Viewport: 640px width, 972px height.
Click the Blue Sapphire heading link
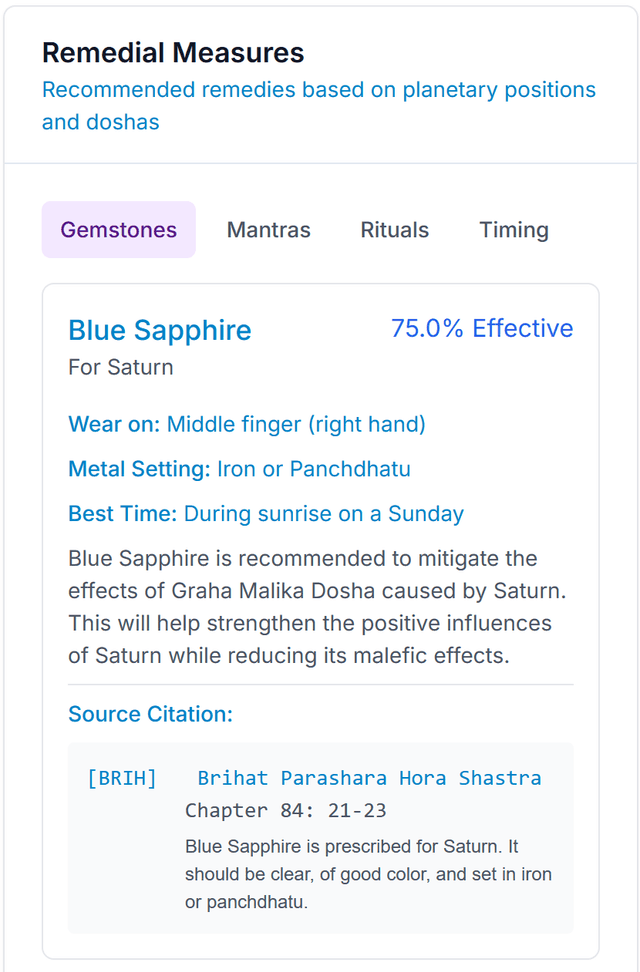(159, 330)
